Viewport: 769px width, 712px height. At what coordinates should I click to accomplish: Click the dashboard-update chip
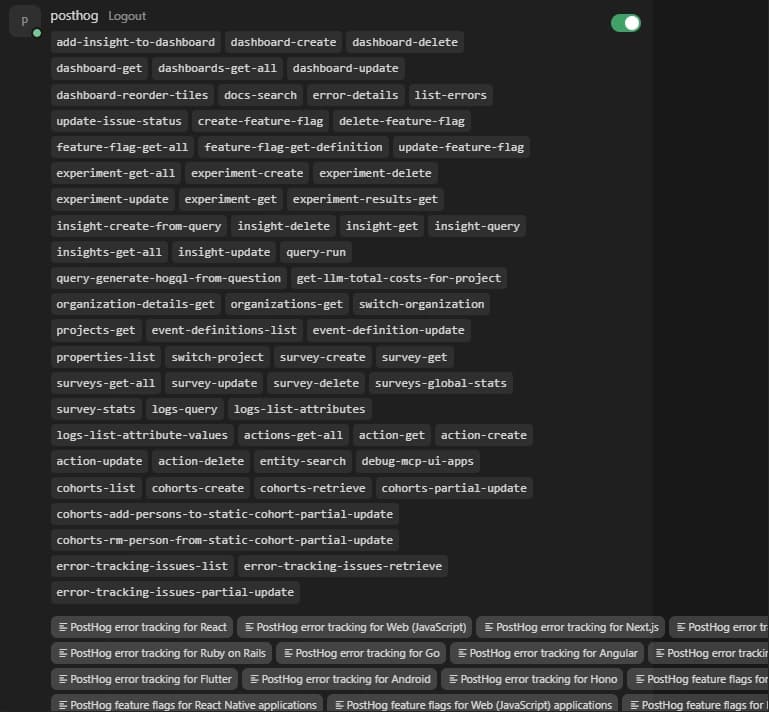pos(346,68)
